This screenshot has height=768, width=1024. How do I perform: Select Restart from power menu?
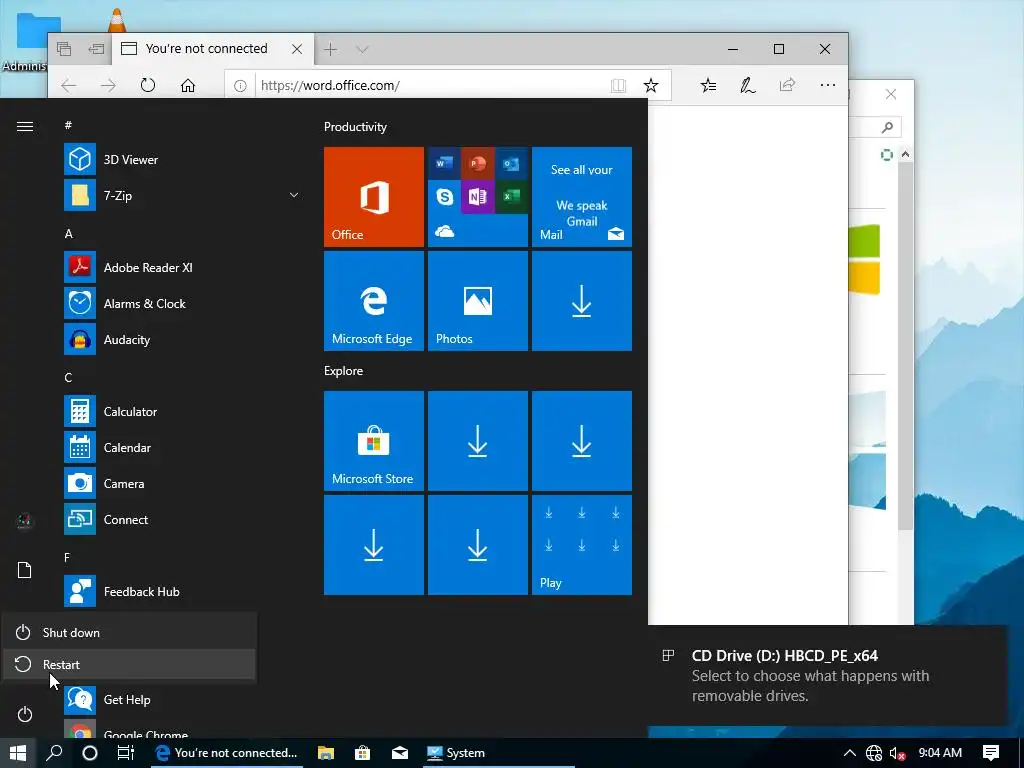click(129, 664)
